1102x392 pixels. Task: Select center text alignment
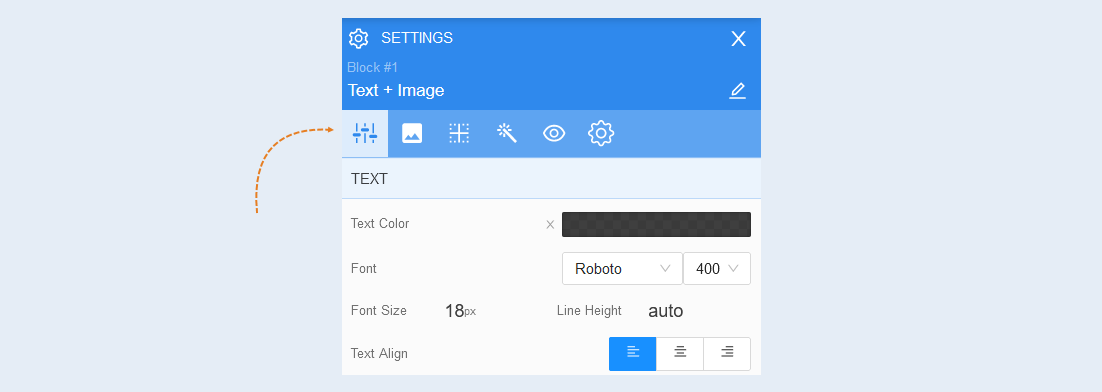coord(680,354)
